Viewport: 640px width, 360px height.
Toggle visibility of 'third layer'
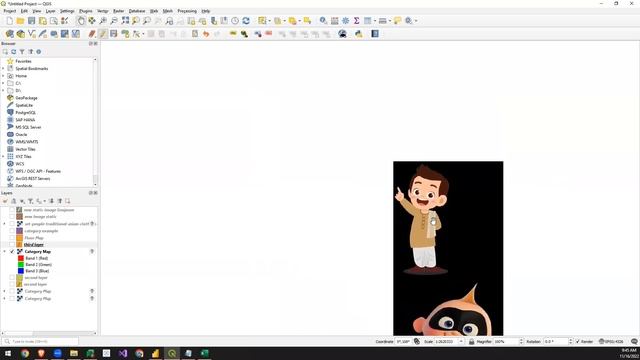click(x=12, y=244)
